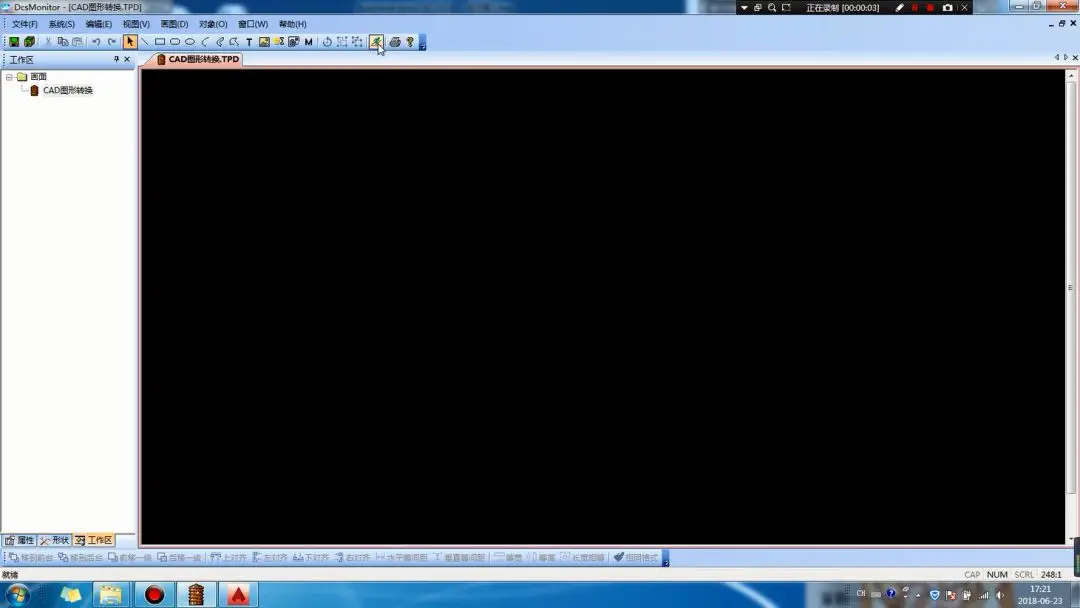The image size is (1080, 608).
Task: Select the Rectangle drawing tool
Action: (159, 42)
